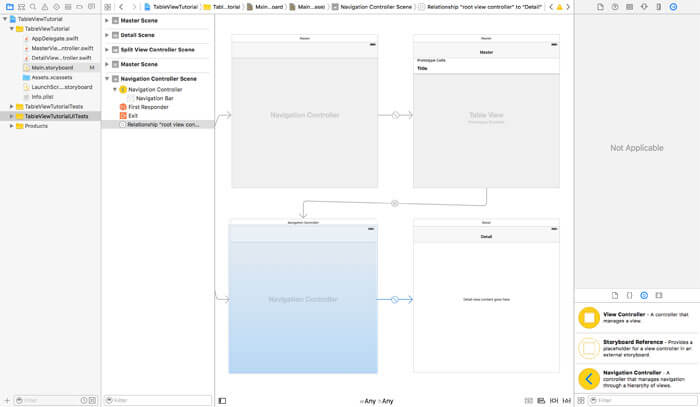The image size is (700, 407).
Task: Click the yellow warning icon in jump bar
Action: pyautogui.click(x=559, y=7)
